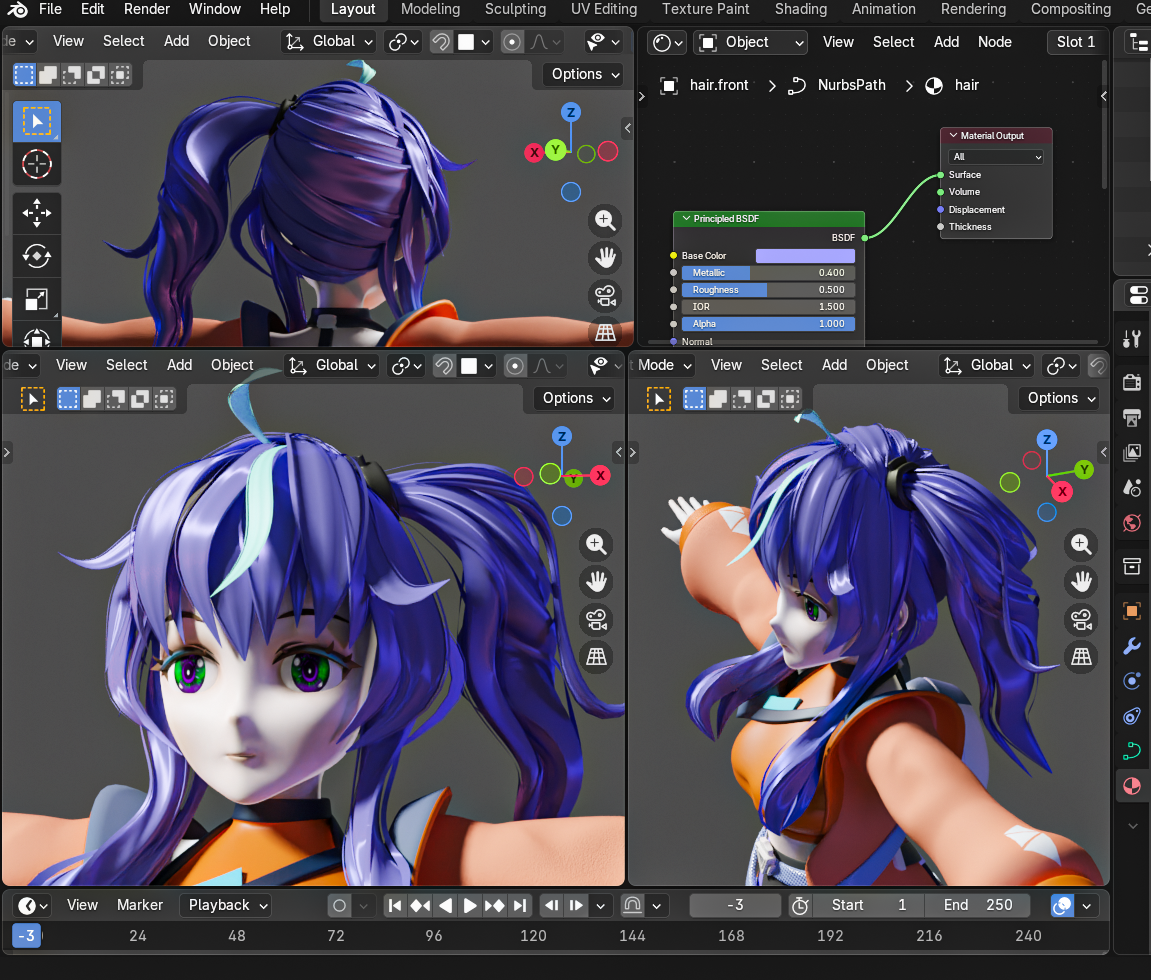Screen dimensions: 1151x980
Task: Click the Blender logo menu icon
Action: click(18, 10)
